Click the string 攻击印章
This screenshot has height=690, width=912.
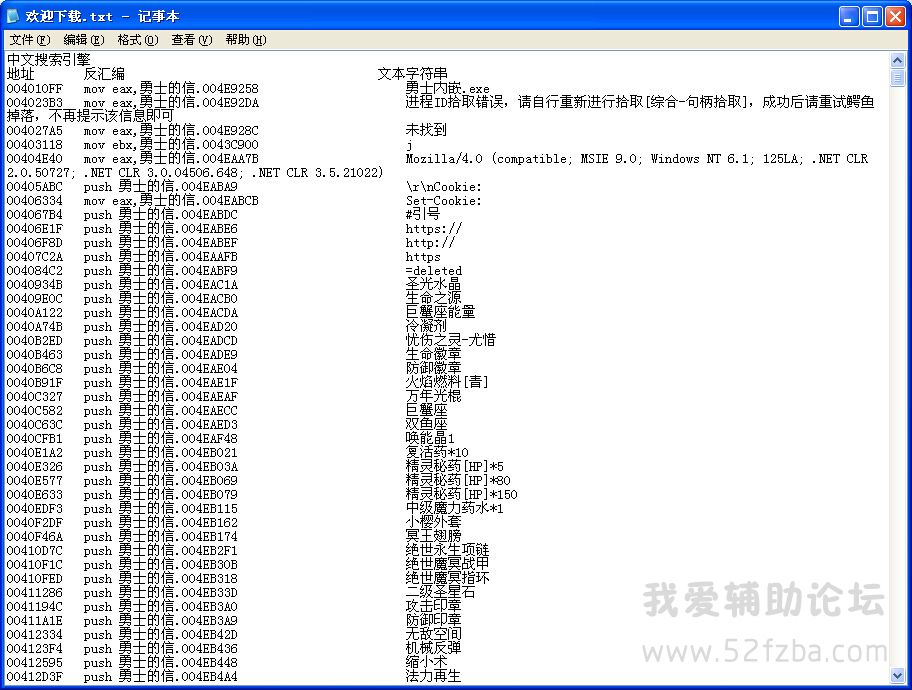click(433, 606)
